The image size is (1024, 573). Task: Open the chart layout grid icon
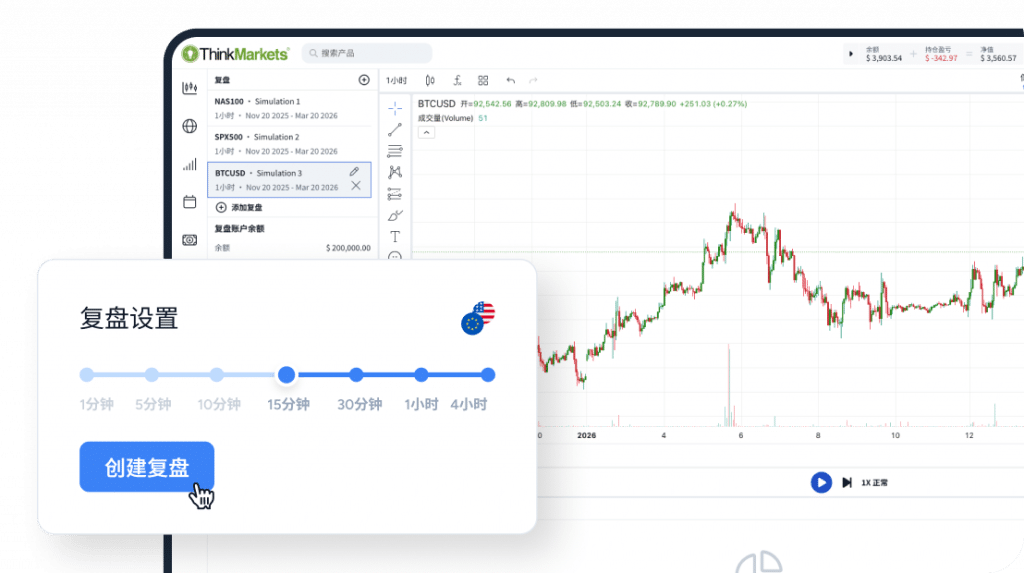coord(483,80)
